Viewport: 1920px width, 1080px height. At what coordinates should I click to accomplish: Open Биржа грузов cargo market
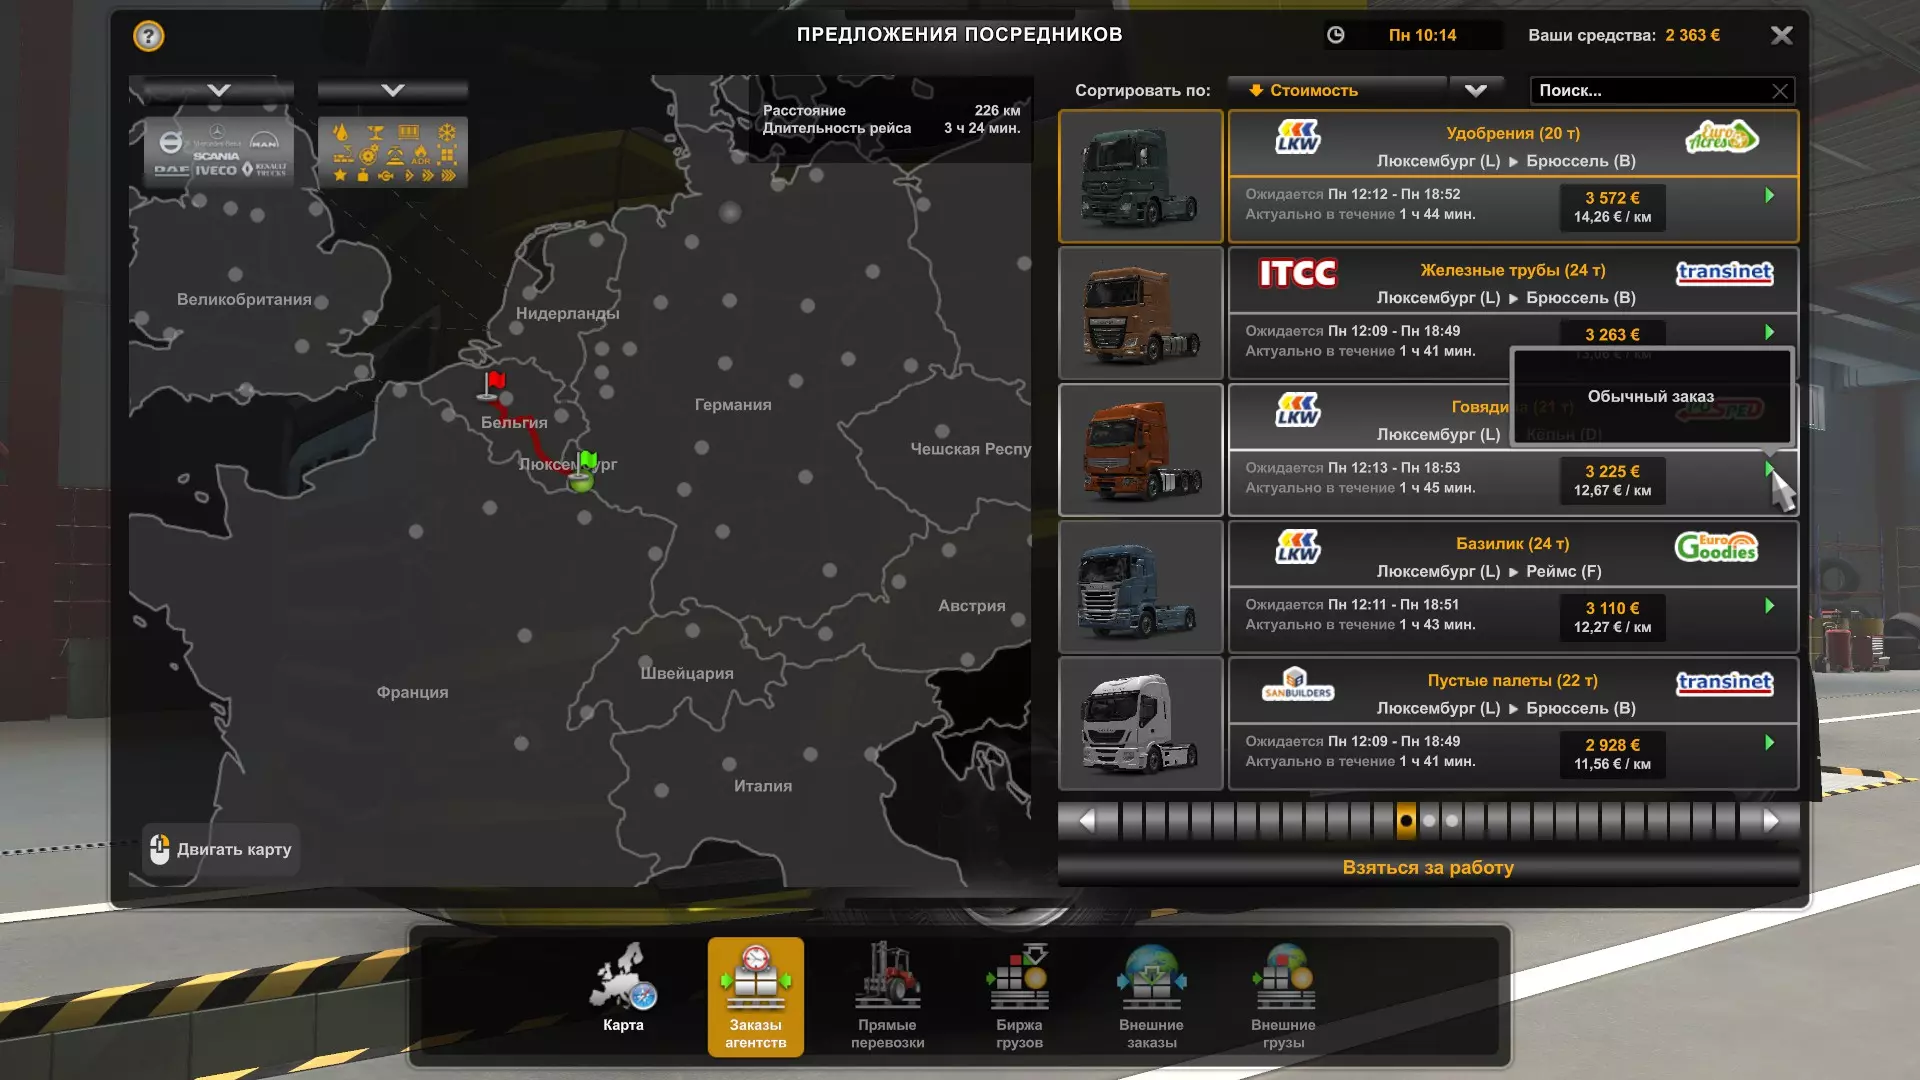[1019, 995]
